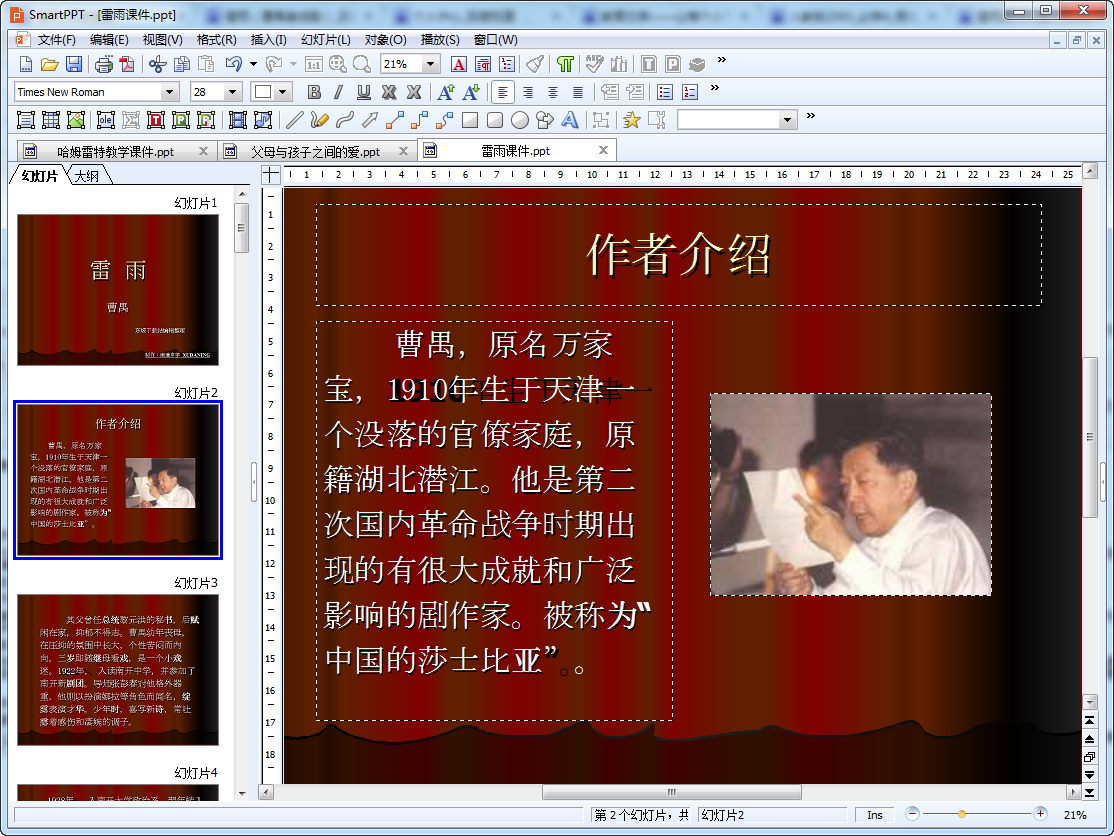The image size is (1114, 836).
Task: Open the font size dropdown
Action: [232, 92]
